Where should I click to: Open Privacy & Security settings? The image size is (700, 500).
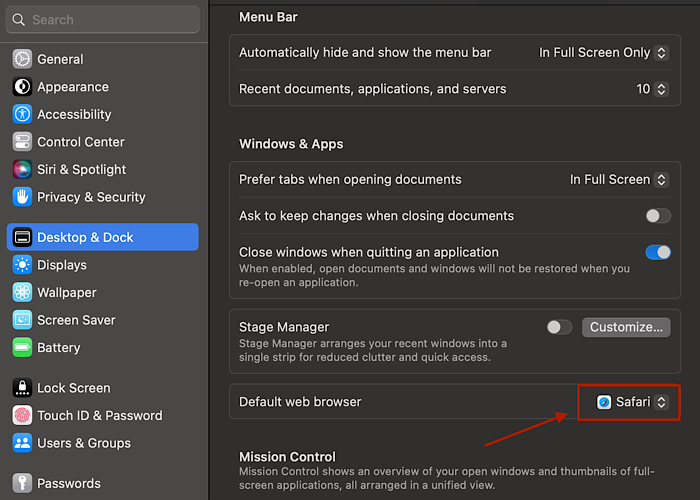tap(103, 197)
